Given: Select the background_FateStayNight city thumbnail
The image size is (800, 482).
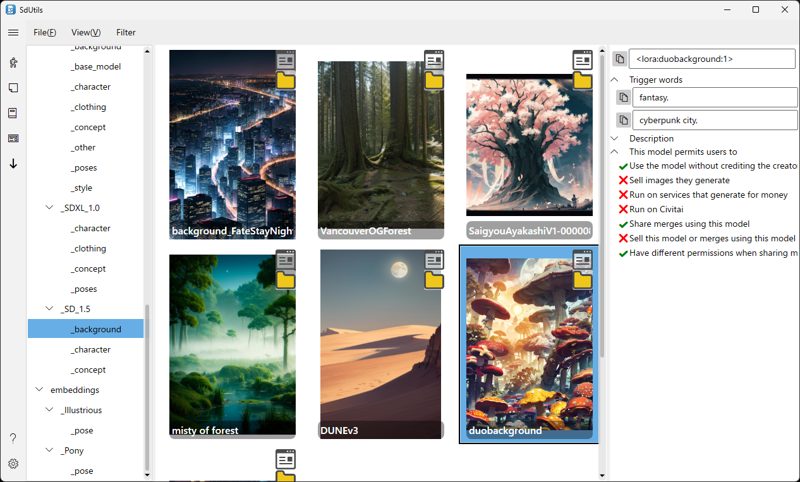Looking at the screenshot, I should click(x=232, y=144).
